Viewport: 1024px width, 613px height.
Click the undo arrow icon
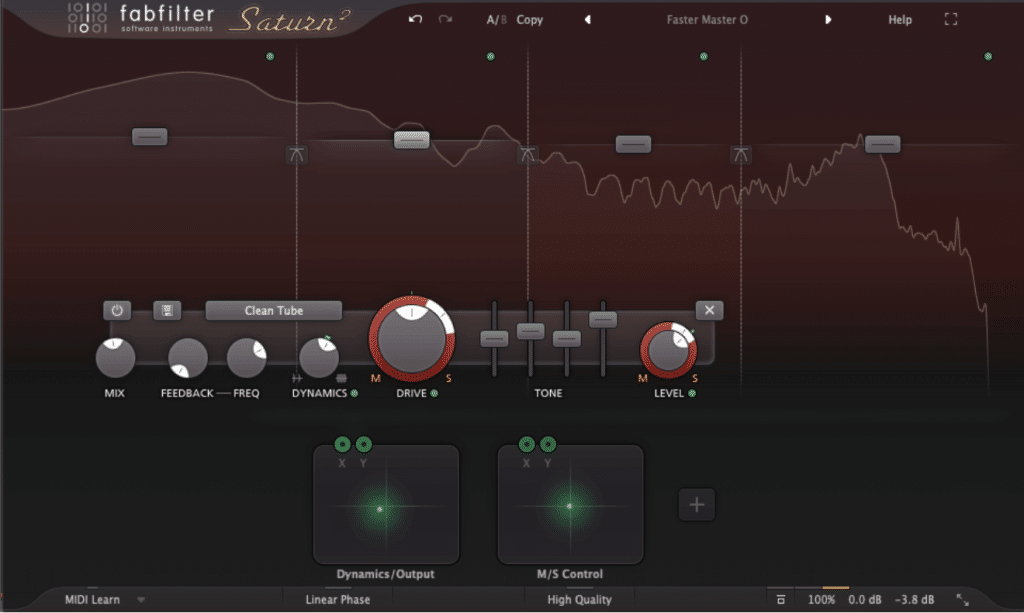(x=414, y=18)
